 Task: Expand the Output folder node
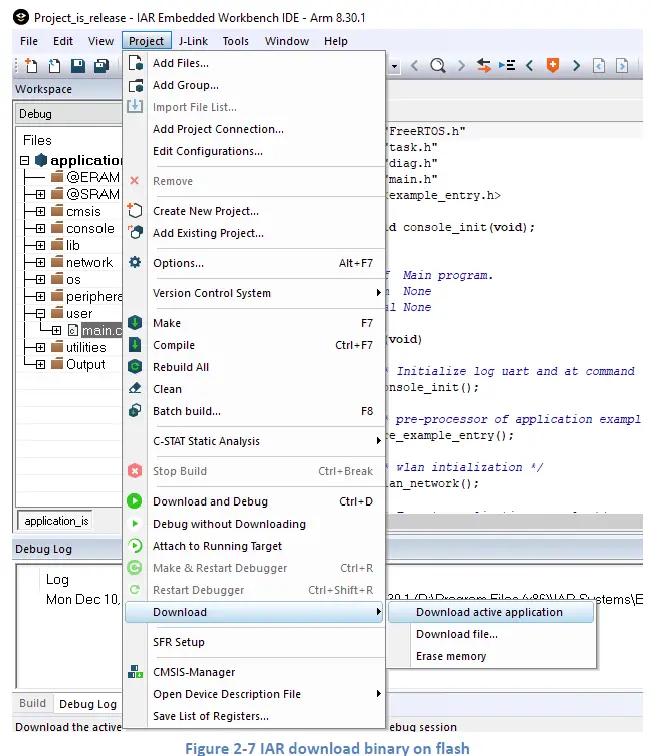coord(41,364)
